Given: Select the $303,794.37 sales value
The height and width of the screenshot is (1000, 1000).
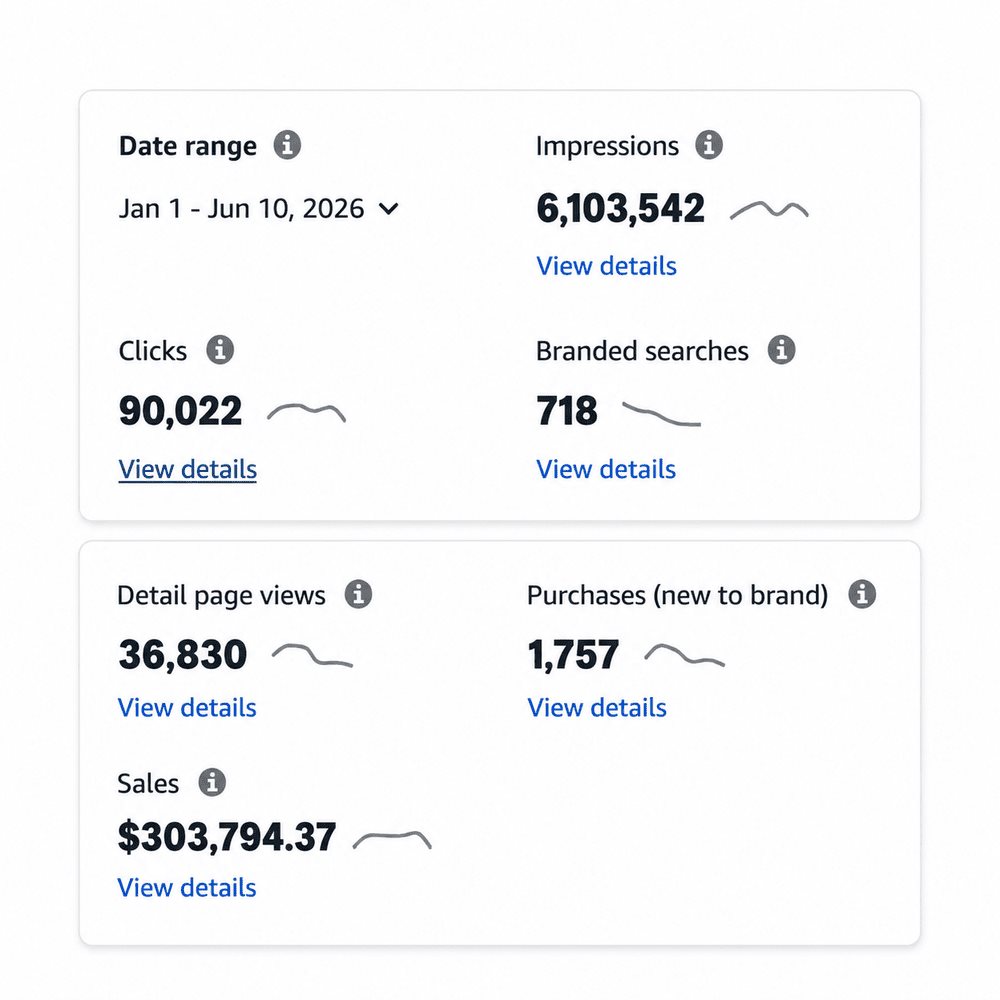Looking at the screenshot, I should (x=227, y=837).
